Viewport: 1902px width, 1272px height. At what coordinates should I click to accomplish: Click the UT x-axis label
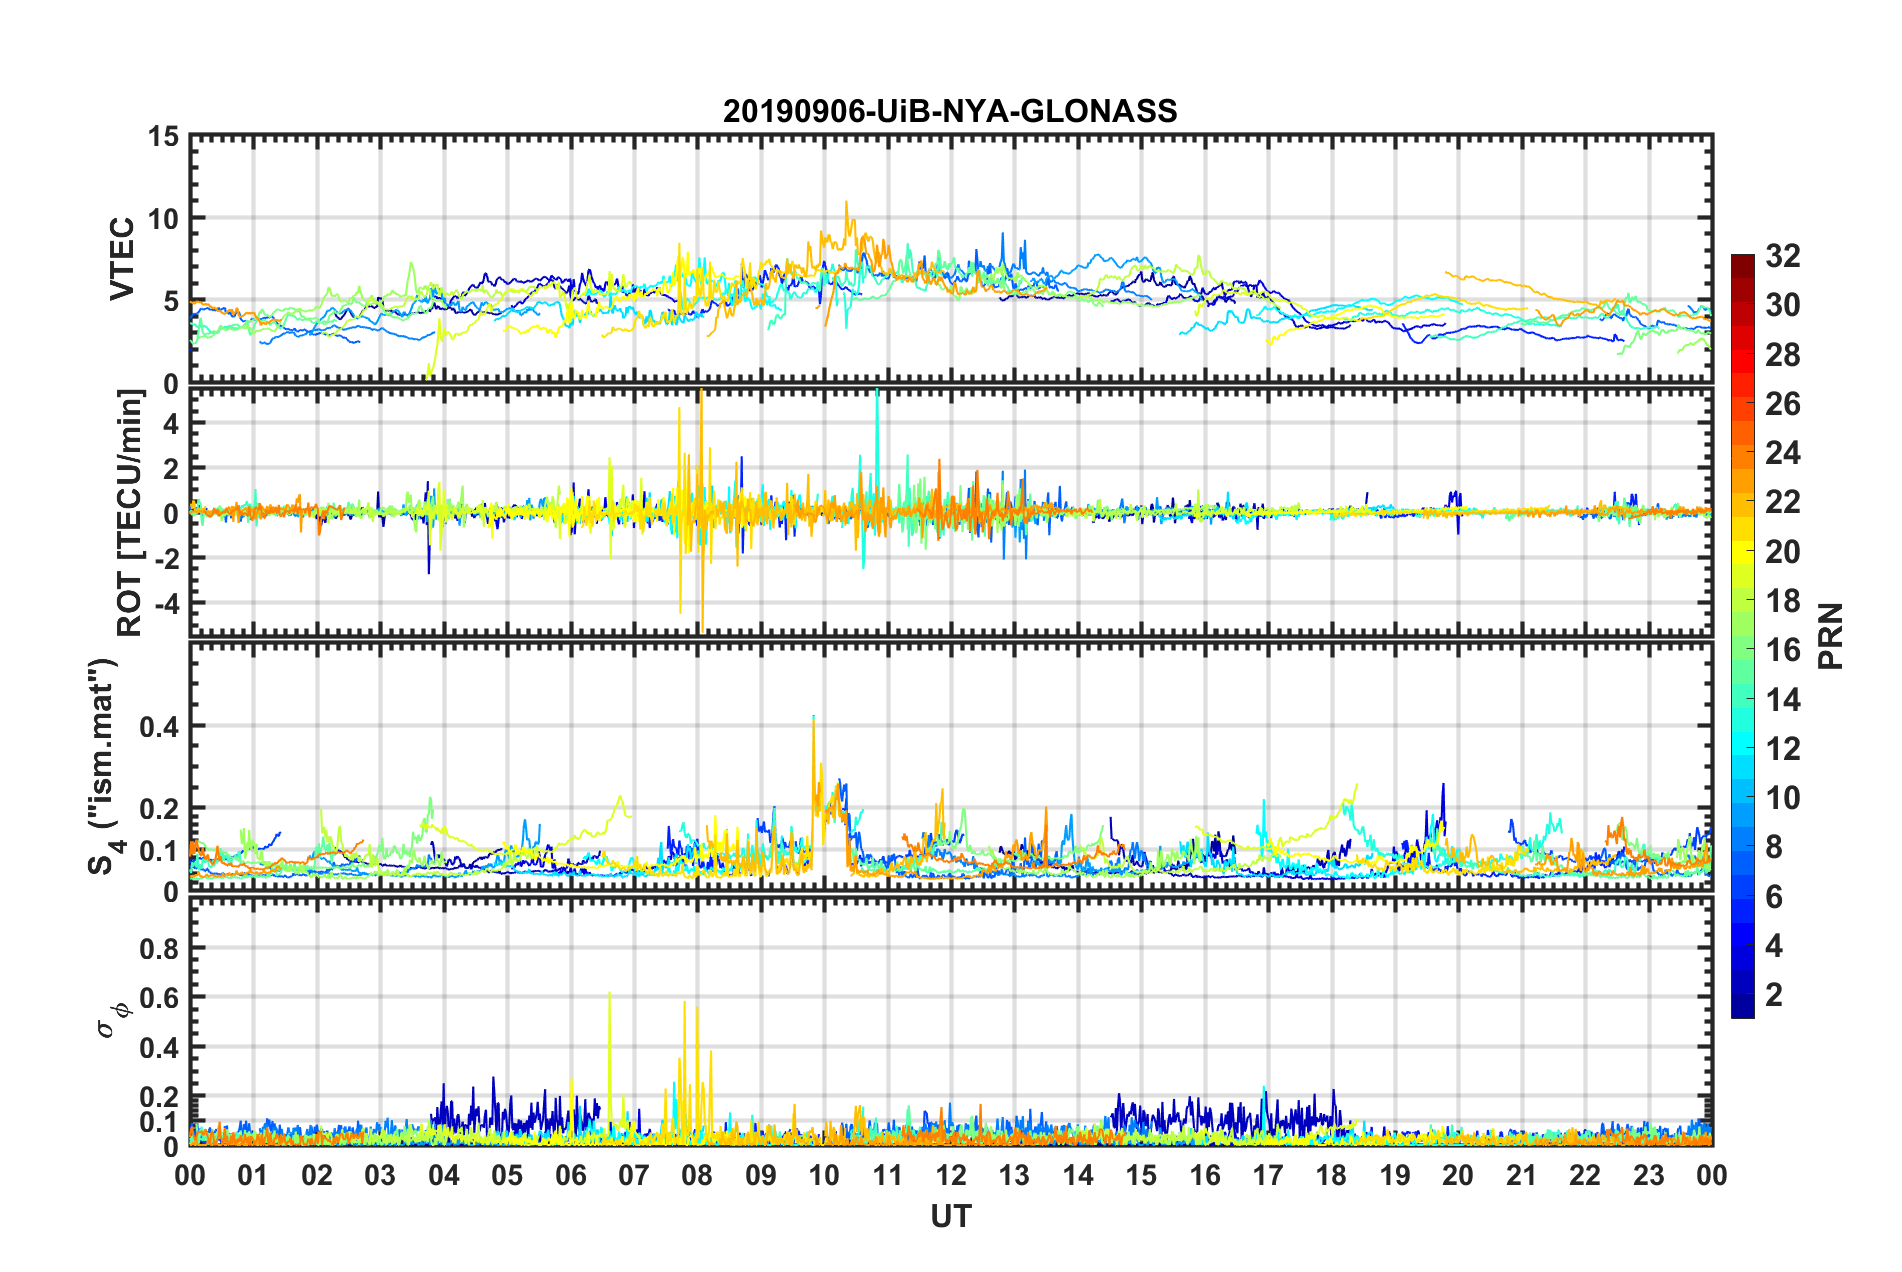950,1216
